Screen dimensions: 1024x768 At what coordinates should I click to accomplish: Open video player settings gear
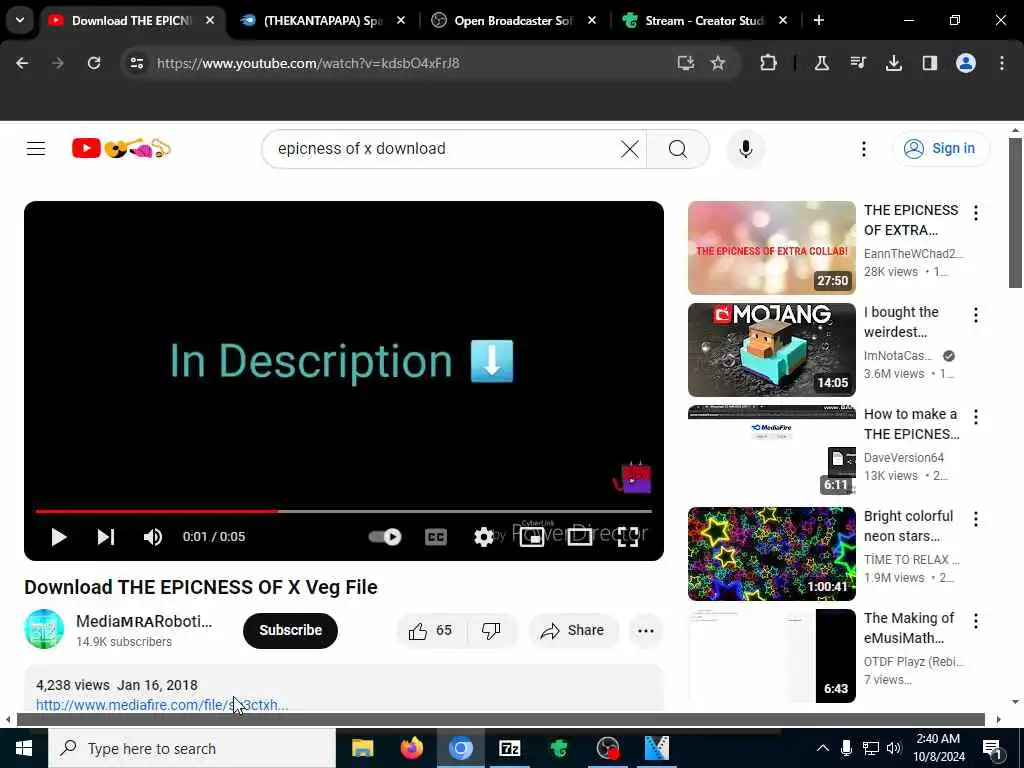click(x=483, y=537)
